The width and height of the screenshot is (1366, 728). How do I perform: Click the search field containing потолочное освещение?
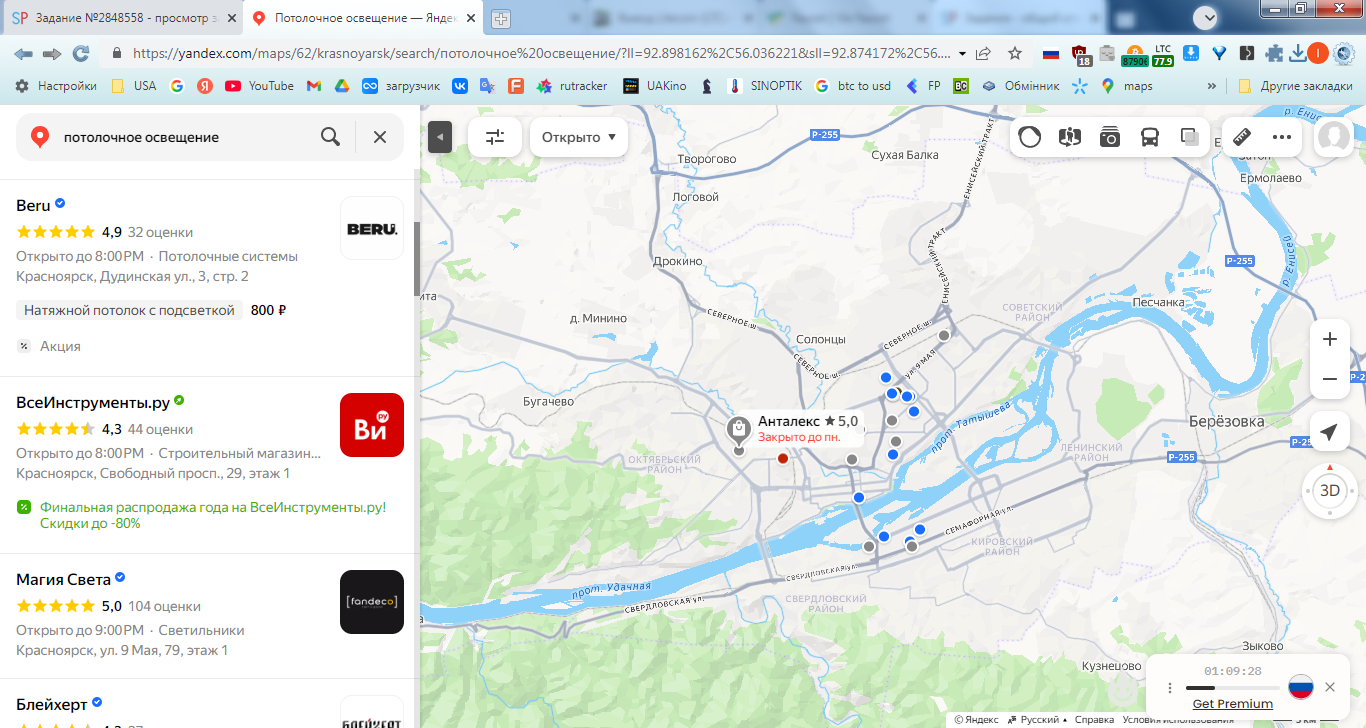(x=185, y=137)
